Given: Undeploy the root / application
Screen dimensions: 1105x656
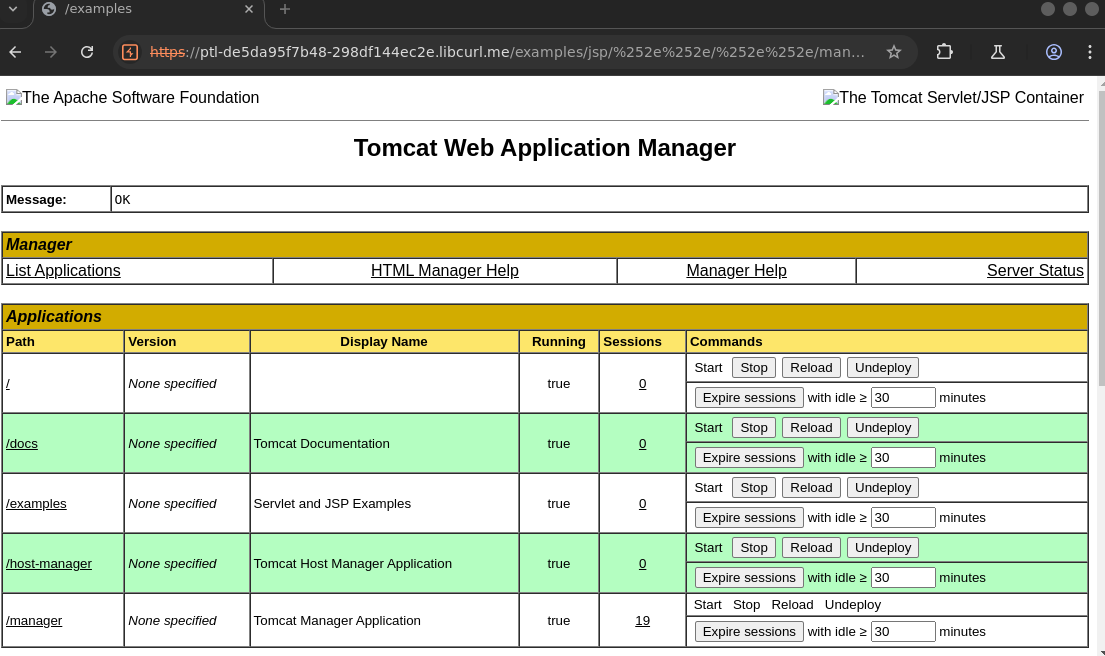Looking at the screenshot, I should point(882,367).
